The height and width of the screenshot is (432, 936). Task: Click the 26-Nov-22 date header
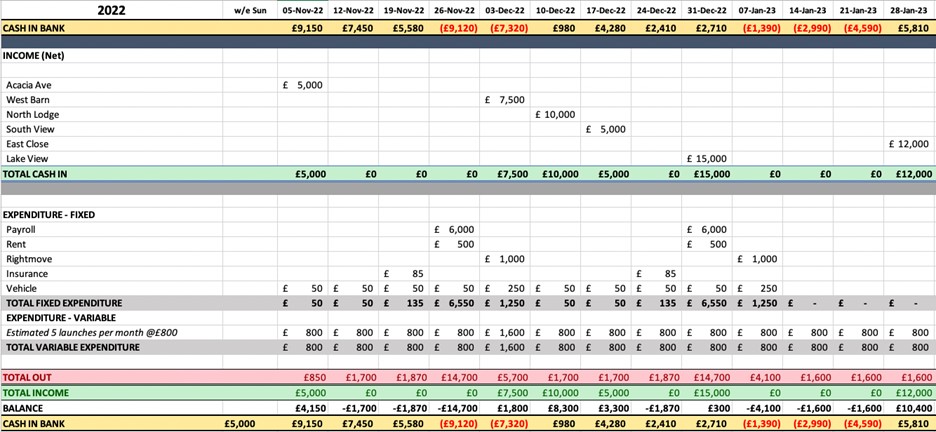454,10
